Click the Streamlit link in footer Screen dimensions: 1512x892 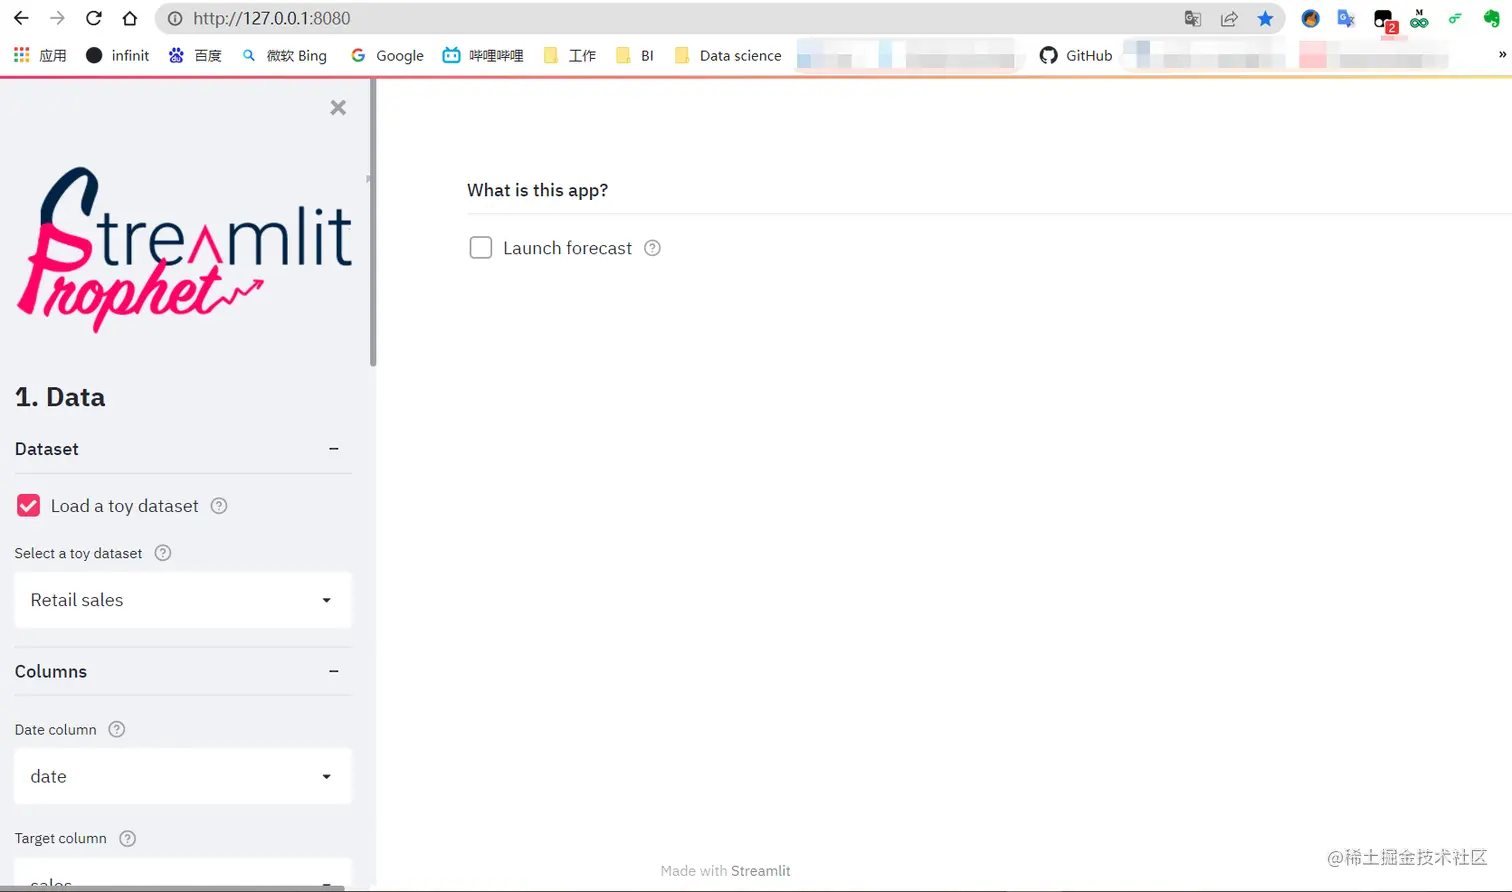coord(760,871)
